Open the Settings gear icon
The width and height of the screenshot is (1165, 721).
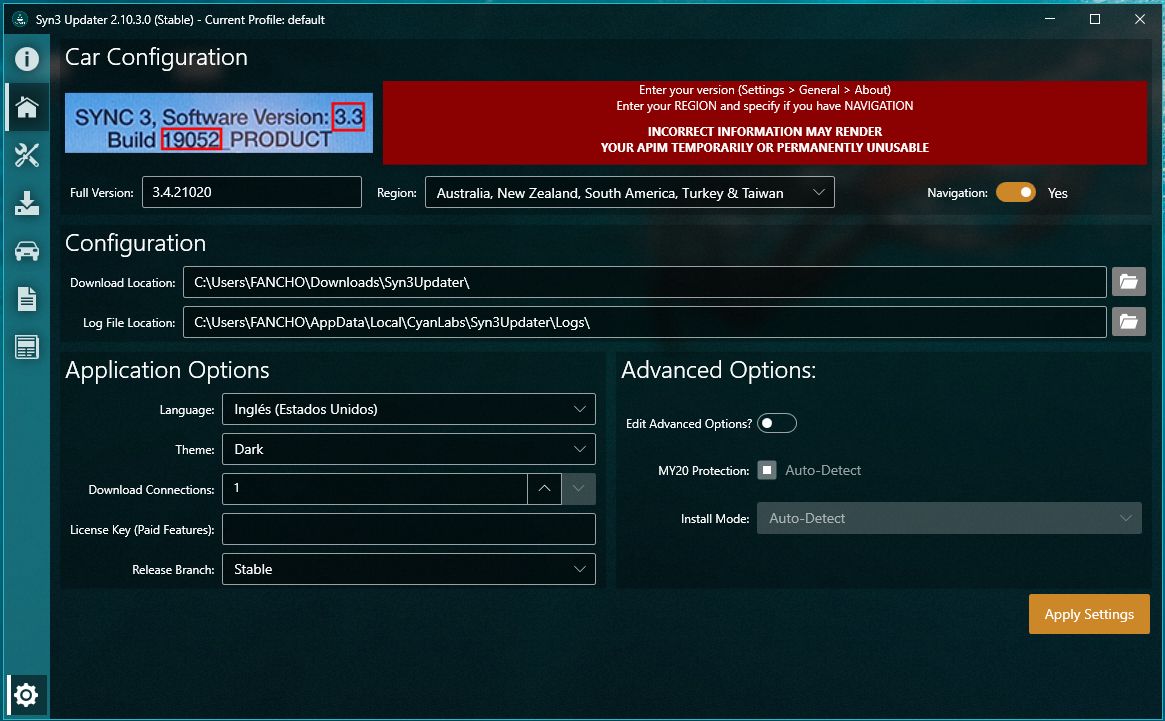pos(26,696)
